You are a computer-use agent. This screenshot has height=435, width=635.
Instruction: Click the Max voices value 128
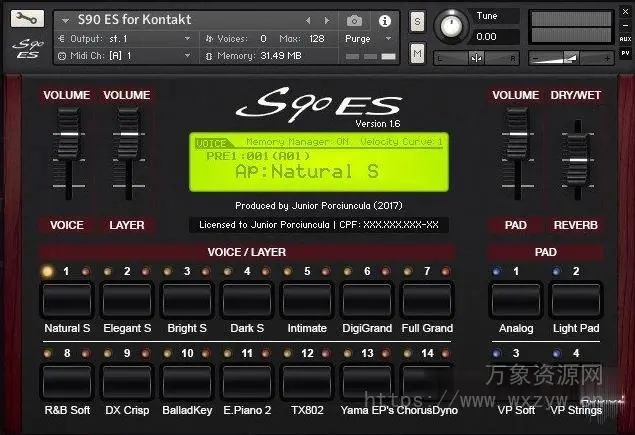(317, 39)
